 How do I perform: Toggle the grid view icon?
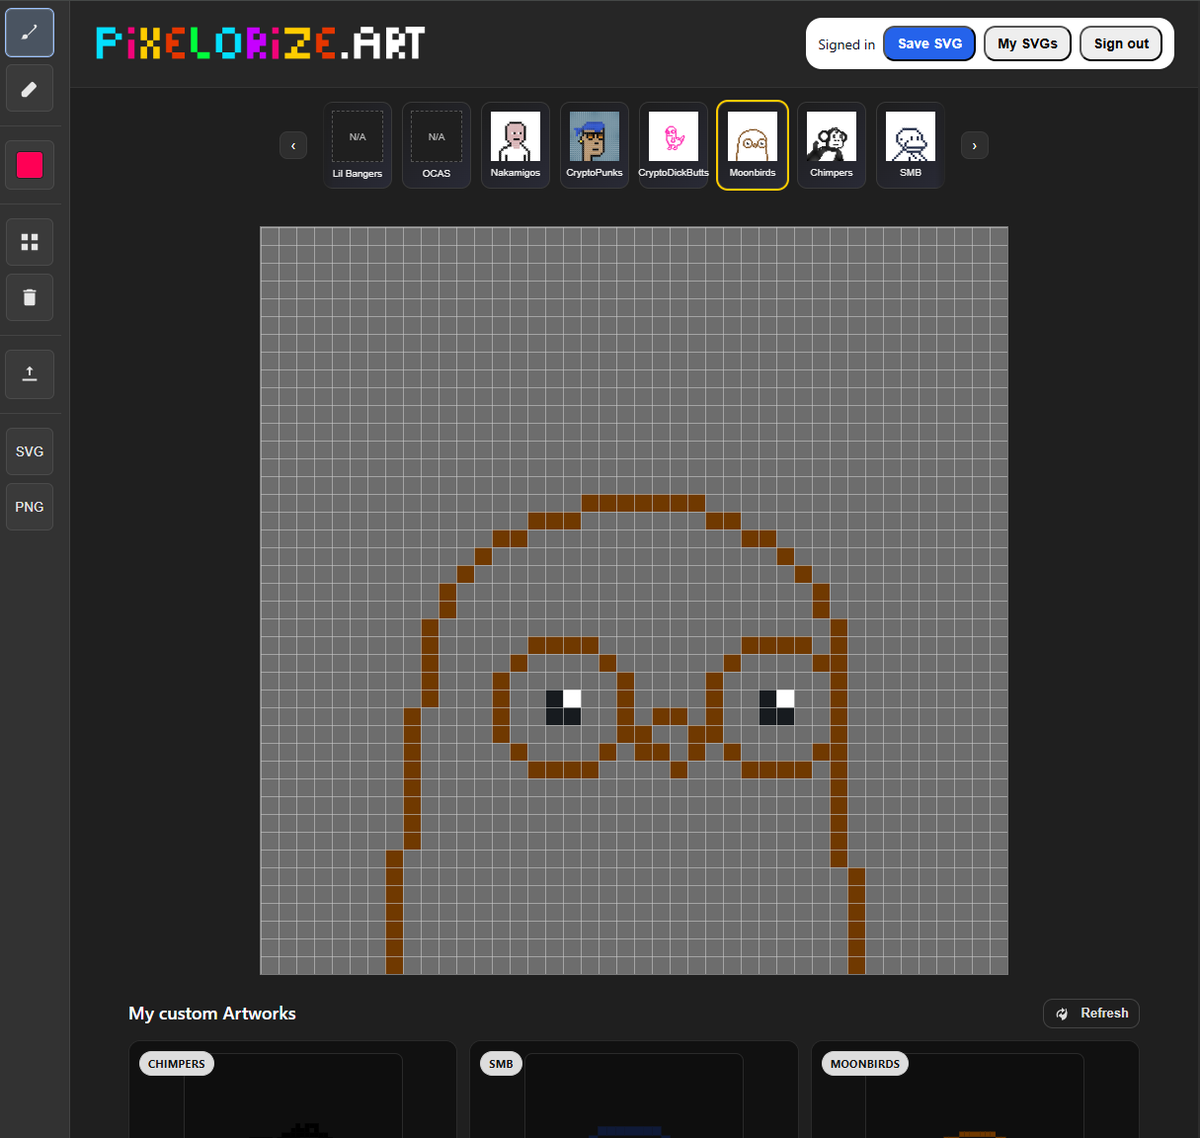30,242
